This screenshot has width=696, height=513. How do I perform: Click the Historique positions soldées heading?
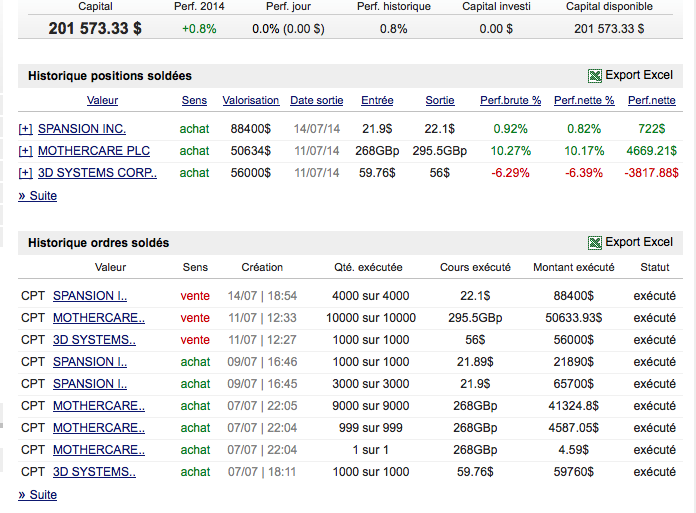pyautogui.click(x=110, y=76)
